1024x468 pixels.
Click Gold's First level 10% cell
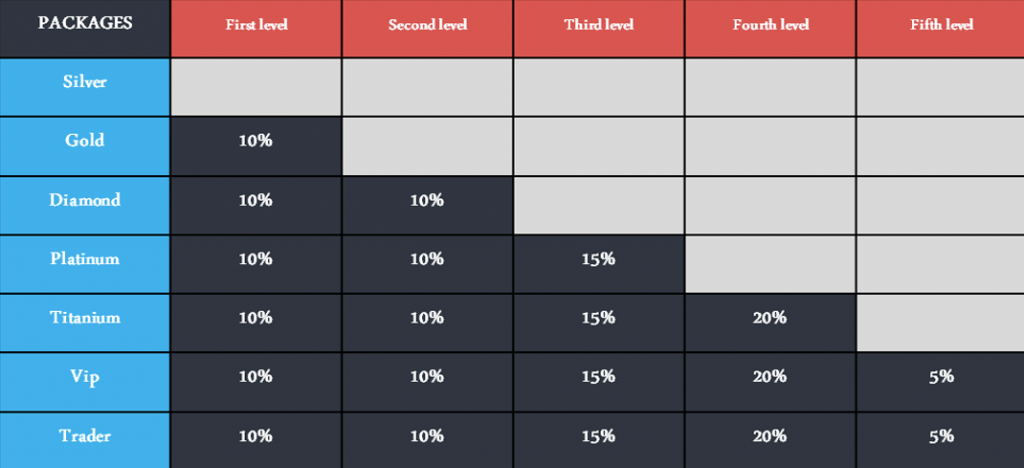(256, 146)
